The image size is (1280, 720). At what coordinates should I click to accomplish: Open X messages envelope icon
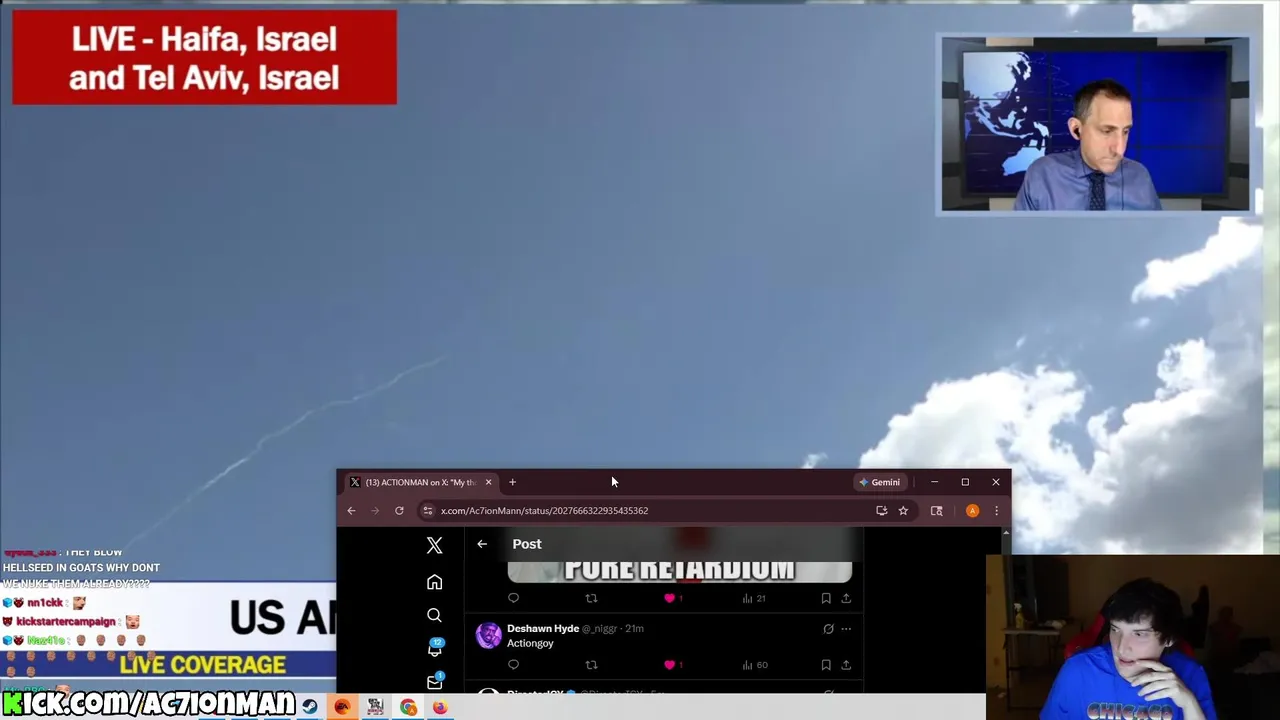tap(435, 681)
